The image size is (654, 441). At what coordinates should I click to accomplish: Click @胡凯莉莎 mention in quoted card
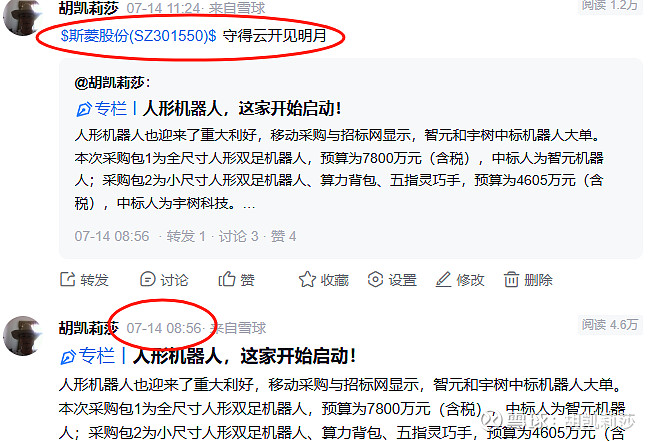pyautogui.click(x=112, y=83)
